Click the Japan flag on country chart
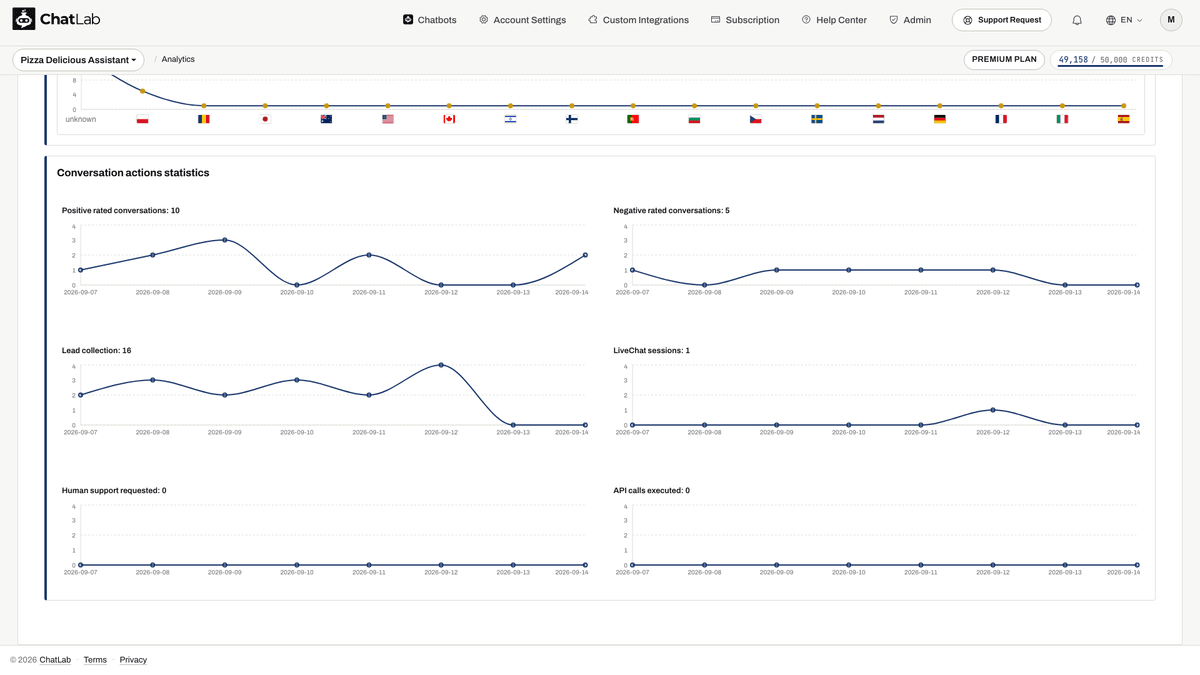This screenshot has width=1200, height=675. (265, 119)
